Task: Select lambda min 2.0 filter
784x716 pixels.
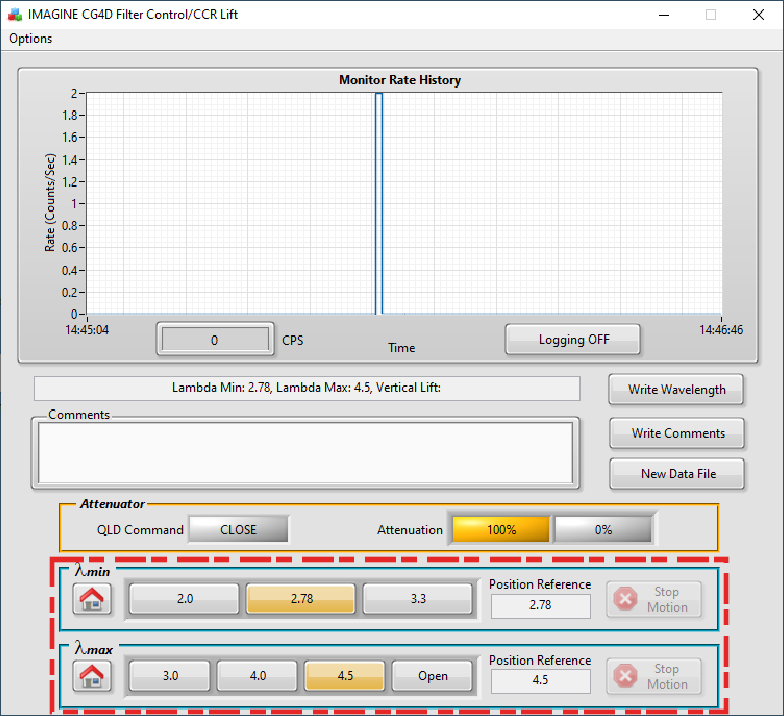Action: (x=185, y=599)
